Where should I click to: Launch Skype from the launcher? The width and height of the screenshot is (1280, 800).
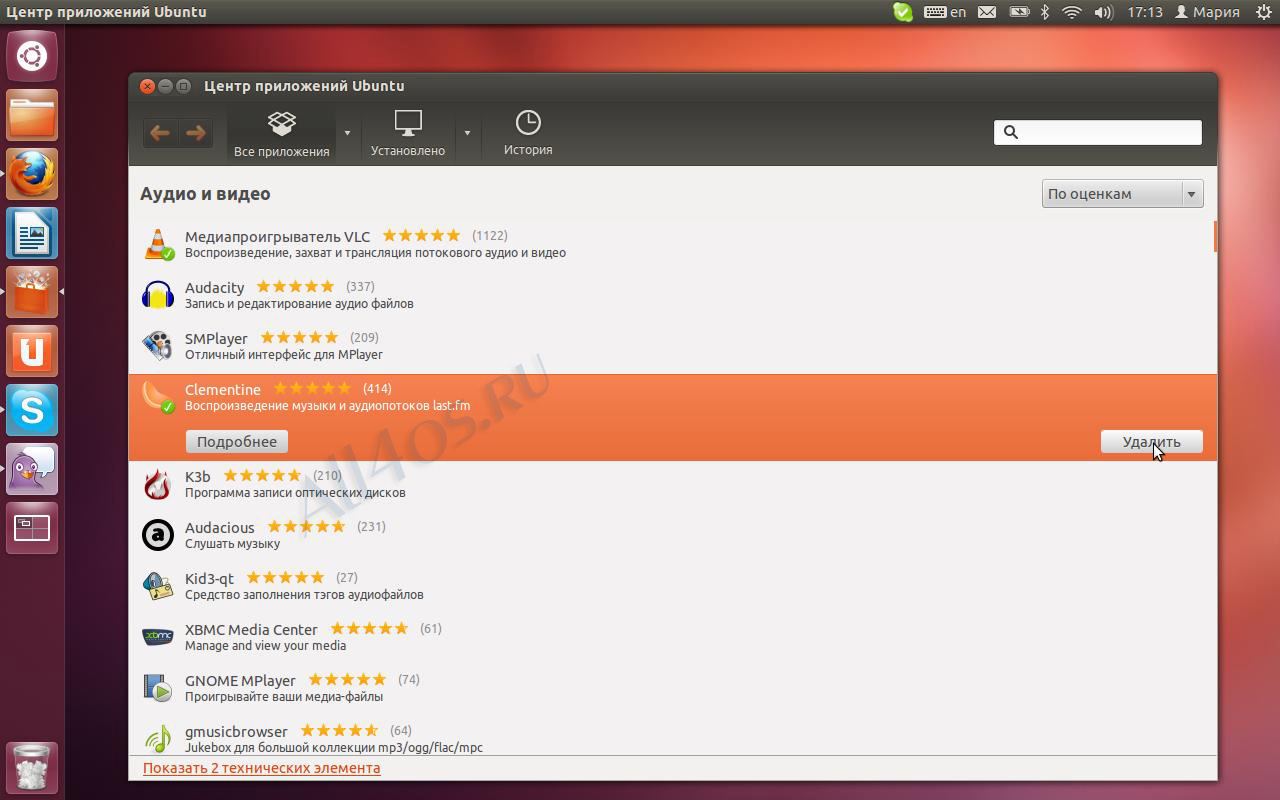tap(32, 410)
